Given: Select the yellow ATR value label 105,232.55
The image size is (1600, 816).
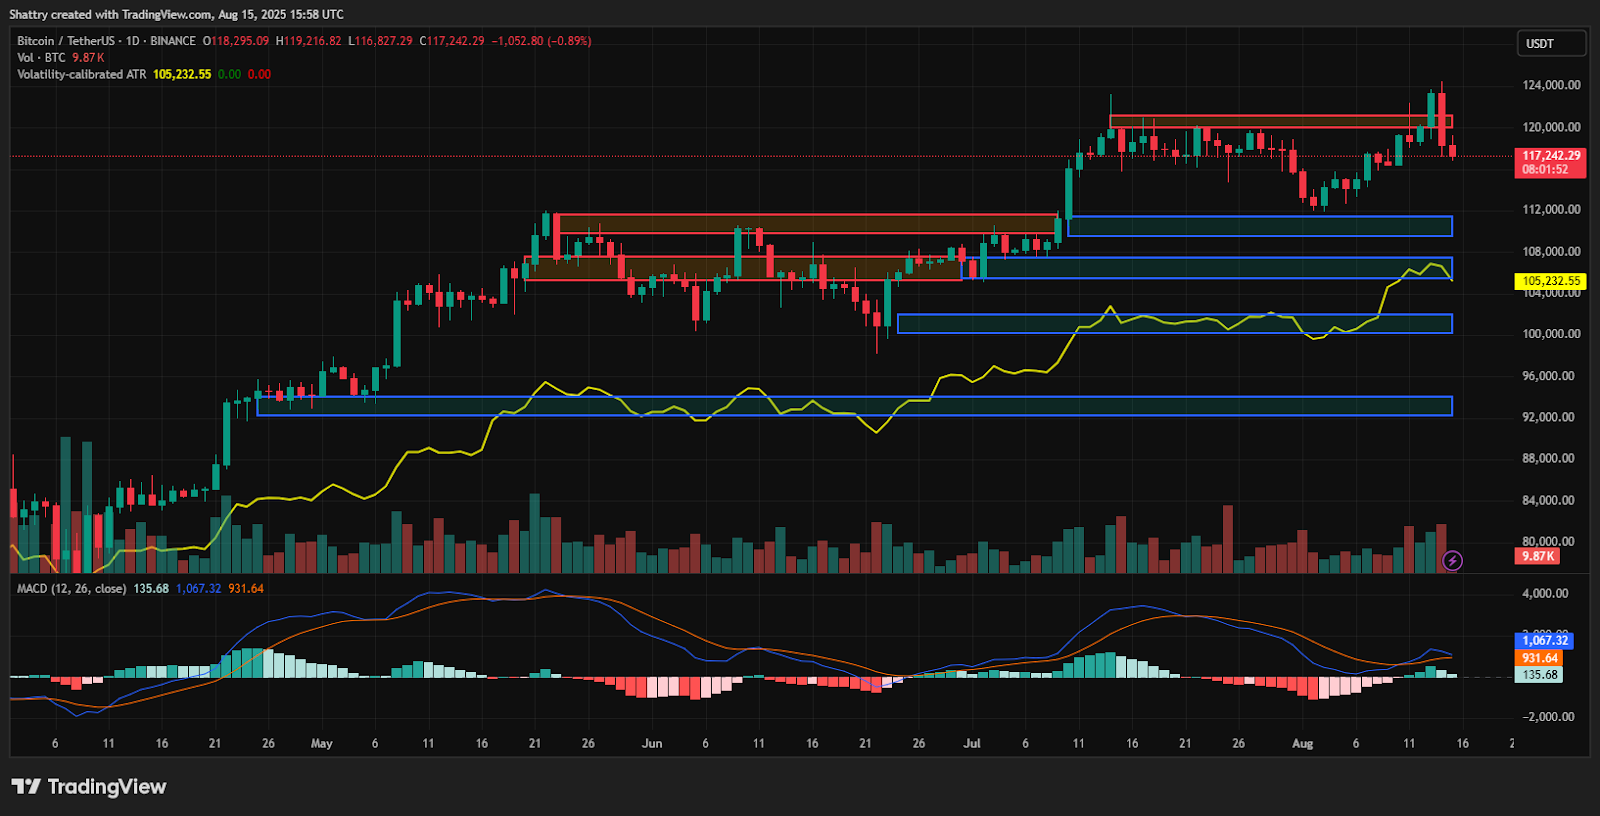Looking at the screenshot, I should coord(1550,281).
